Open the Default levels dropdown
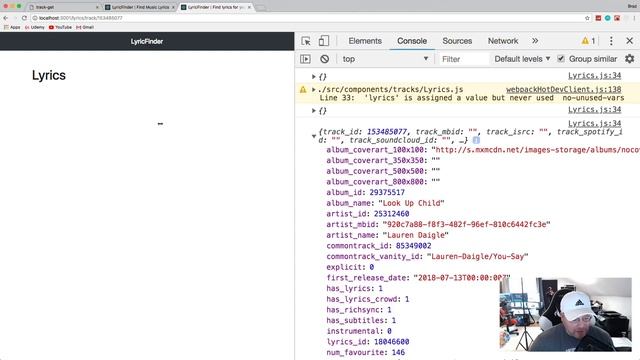This screenshot has height=360, width=640. click(x=522, y=59)
